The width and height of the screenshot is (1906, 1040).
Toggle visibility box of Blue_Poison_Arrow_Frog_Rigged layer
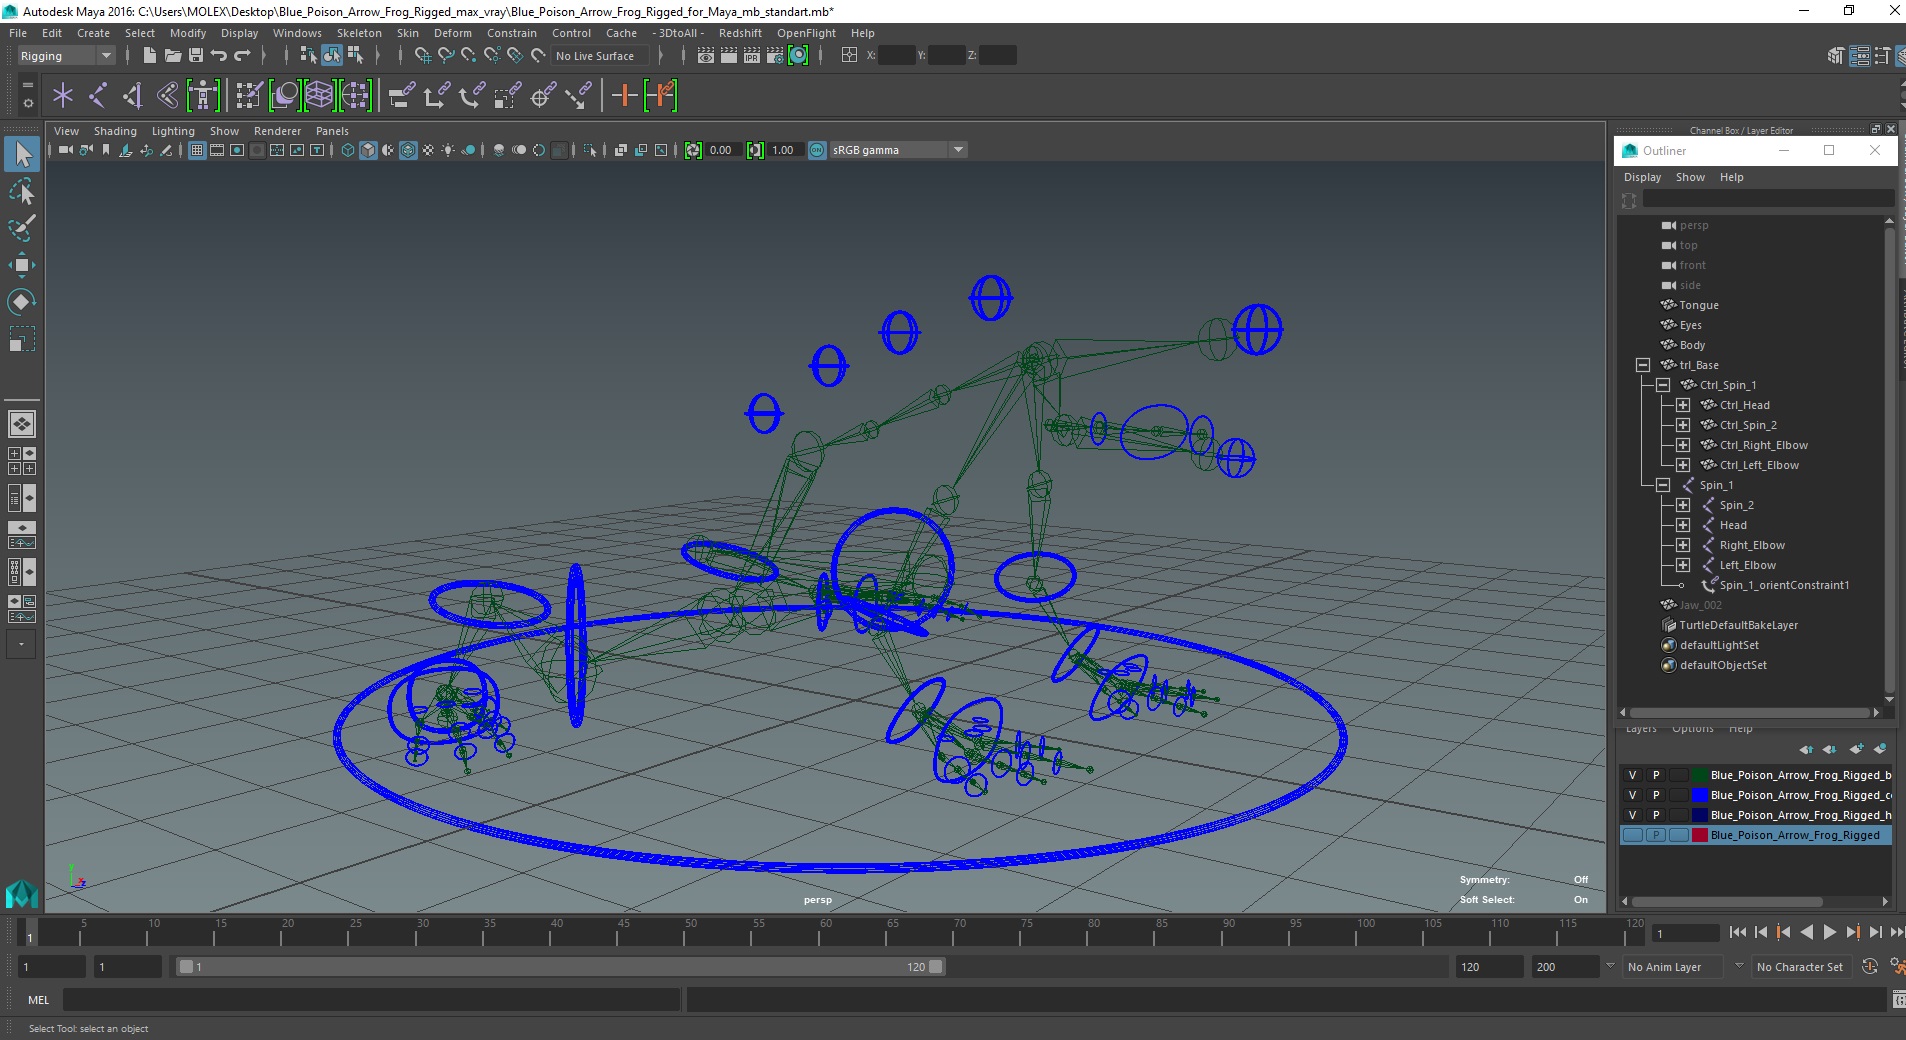[x=1633, y=835]
